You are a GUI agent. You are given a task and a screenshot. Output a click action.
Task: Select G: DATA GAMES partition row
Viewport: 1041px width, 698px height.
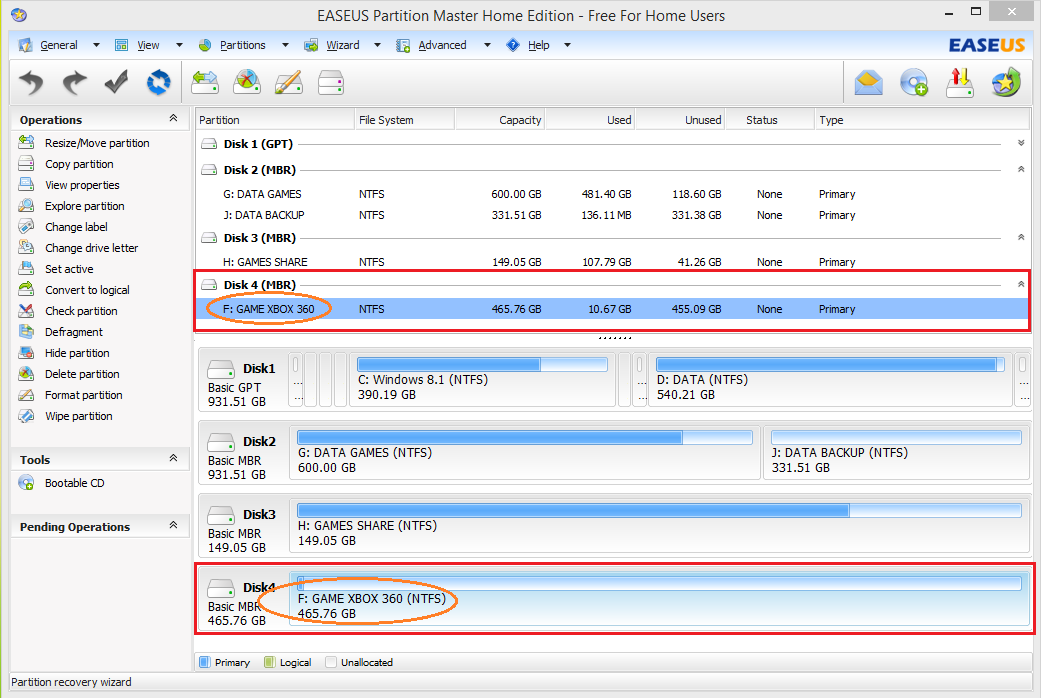[x=612, y=194]
